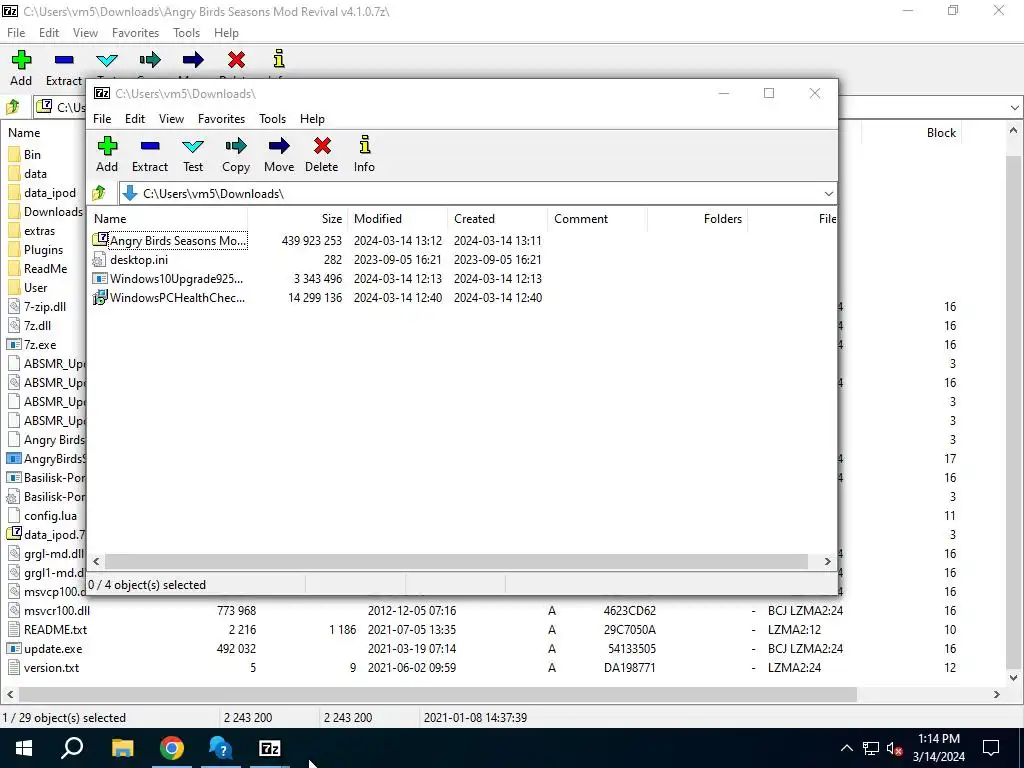Click the 7-Zip taskbar icon
The height and width of the screenshot is (768, 1024).
(x=270, y=748)
